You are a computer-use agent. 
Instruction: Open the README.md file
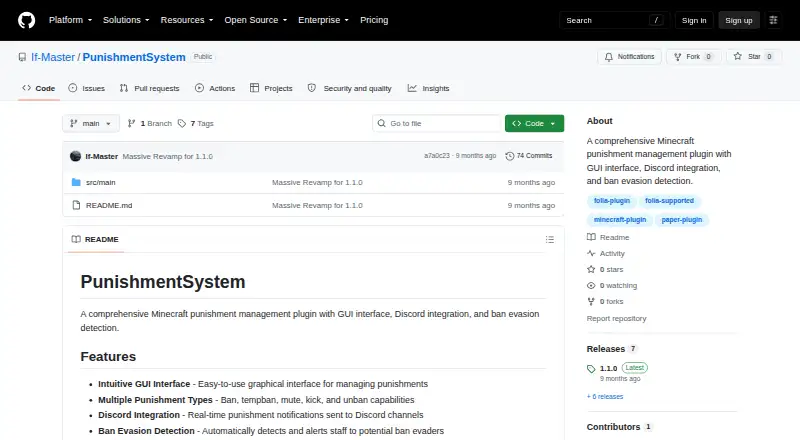click(x=109, y=205)
